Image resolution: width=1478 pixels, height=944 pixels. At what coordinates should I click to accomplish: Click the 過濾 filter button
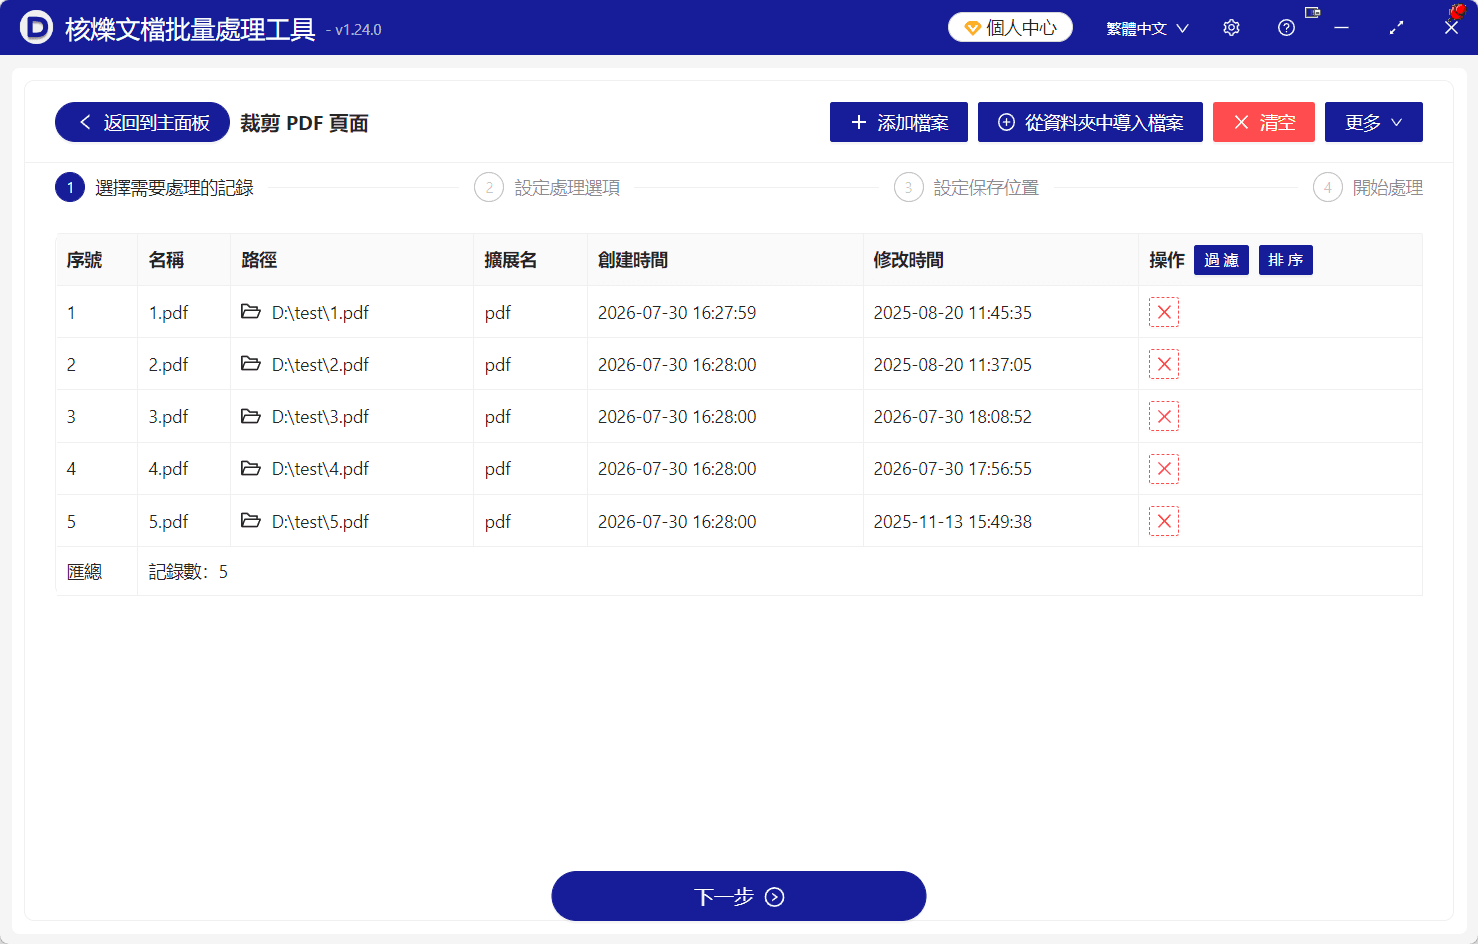click(x=1221, y=260)
